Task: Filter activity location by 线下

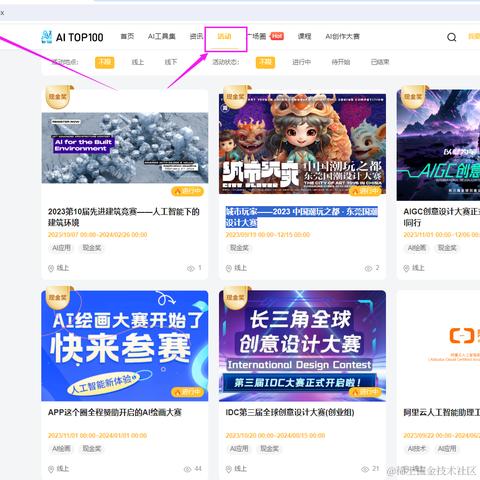Action: point(171,62)
